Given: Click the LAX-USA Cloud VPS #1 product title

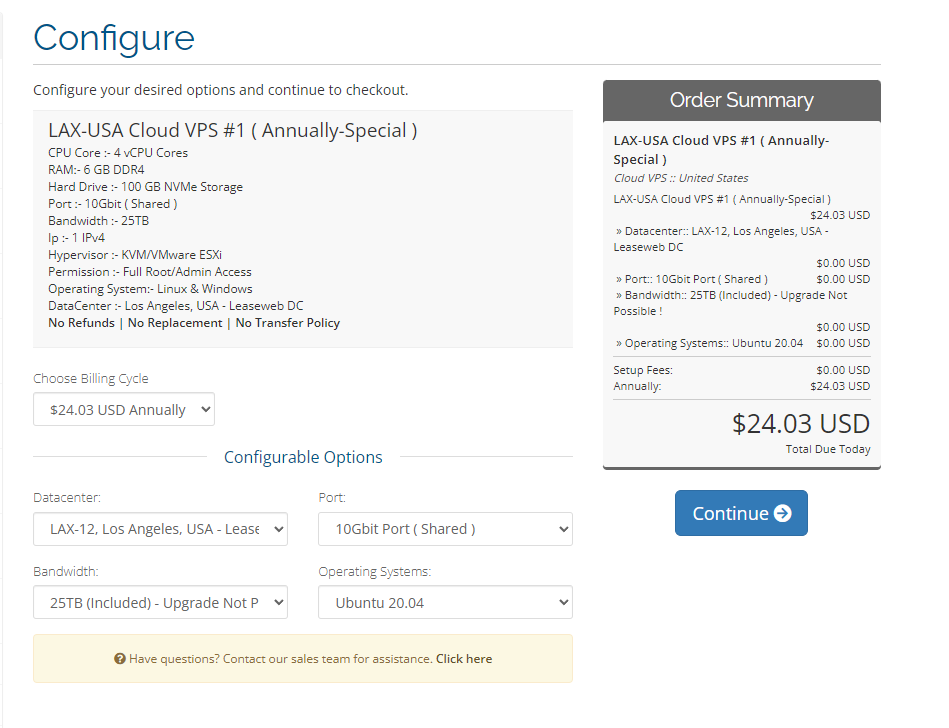Looking at the screenshot, I should click(232, 130).
